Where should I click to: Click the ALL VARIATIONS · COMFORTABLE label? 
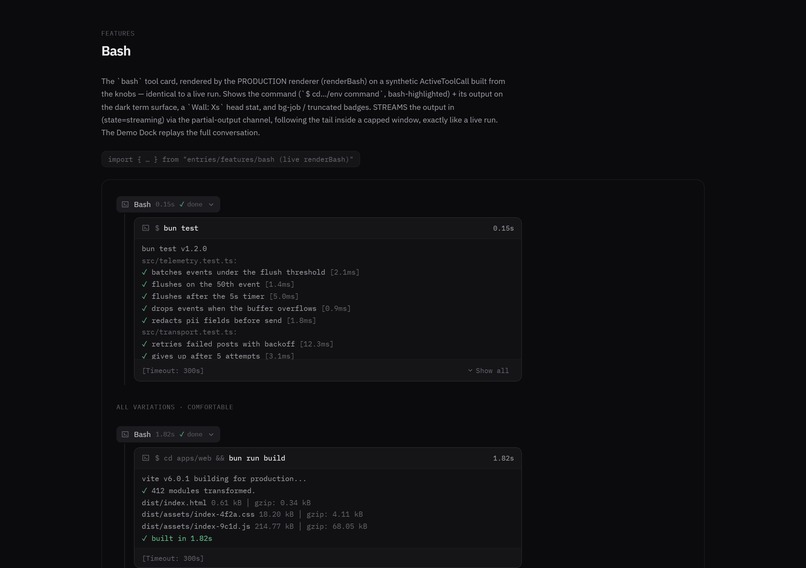pyautogui.click(x=174, y=407)
